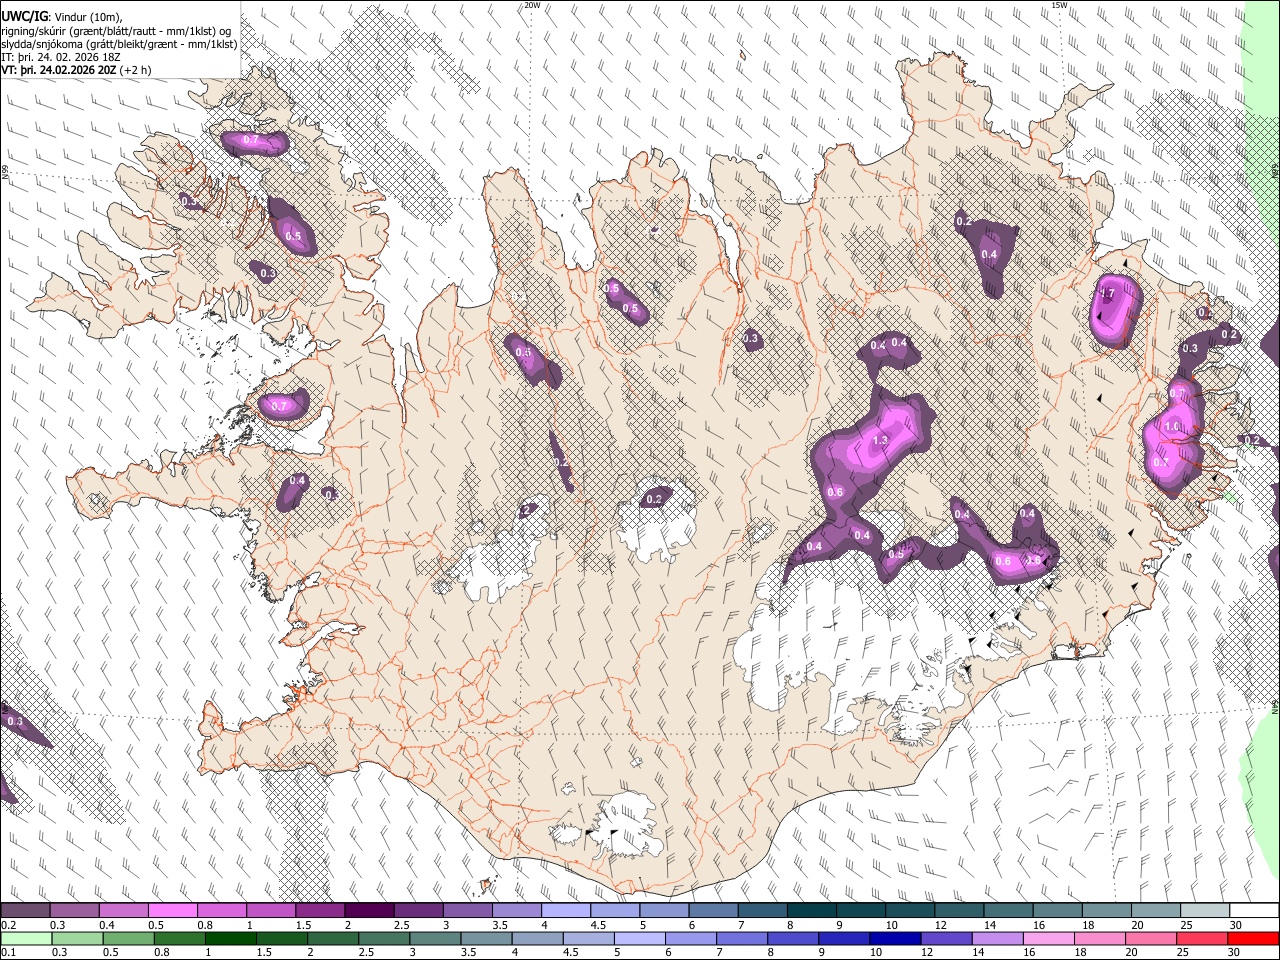This screenshot has height=960, width=1280.
Task: Pick the light grey upper swatch between 25 and 30
Action: (1205, 911)
